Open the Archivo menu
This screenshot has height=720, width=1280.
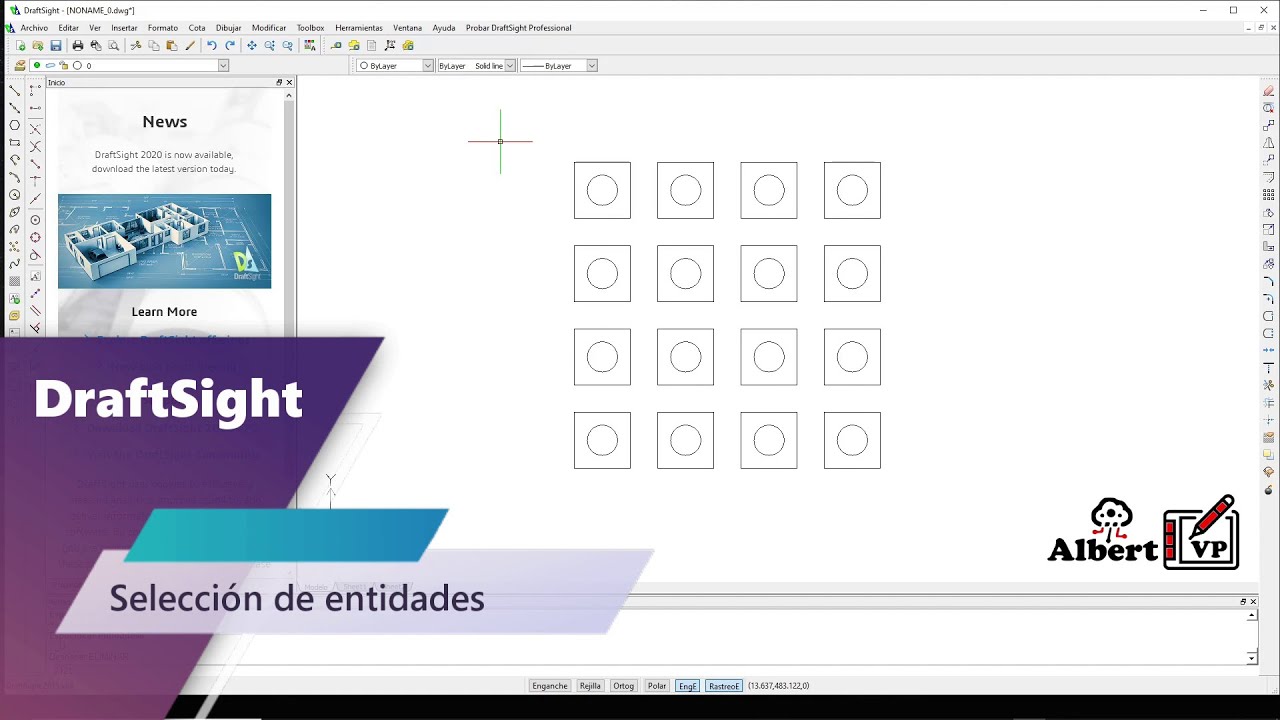tap(34, 28)
